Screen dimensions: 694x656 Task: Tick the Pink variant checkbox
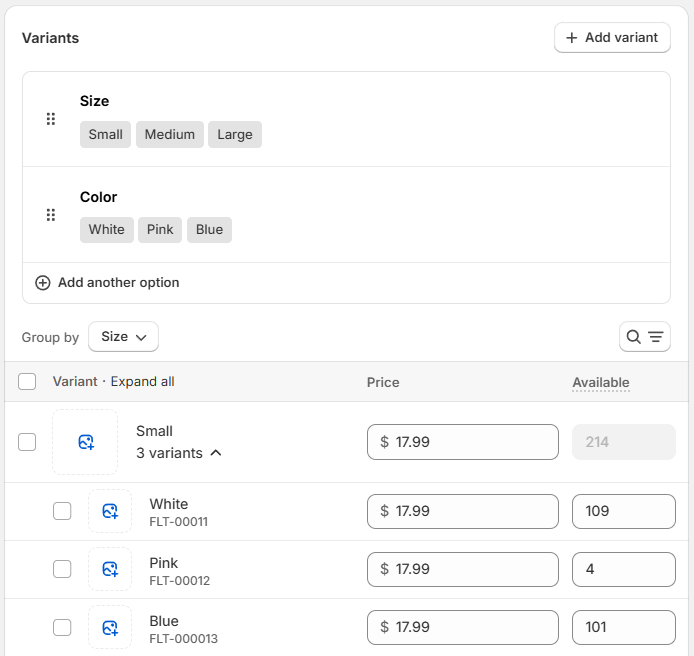(x=62, y=569)
